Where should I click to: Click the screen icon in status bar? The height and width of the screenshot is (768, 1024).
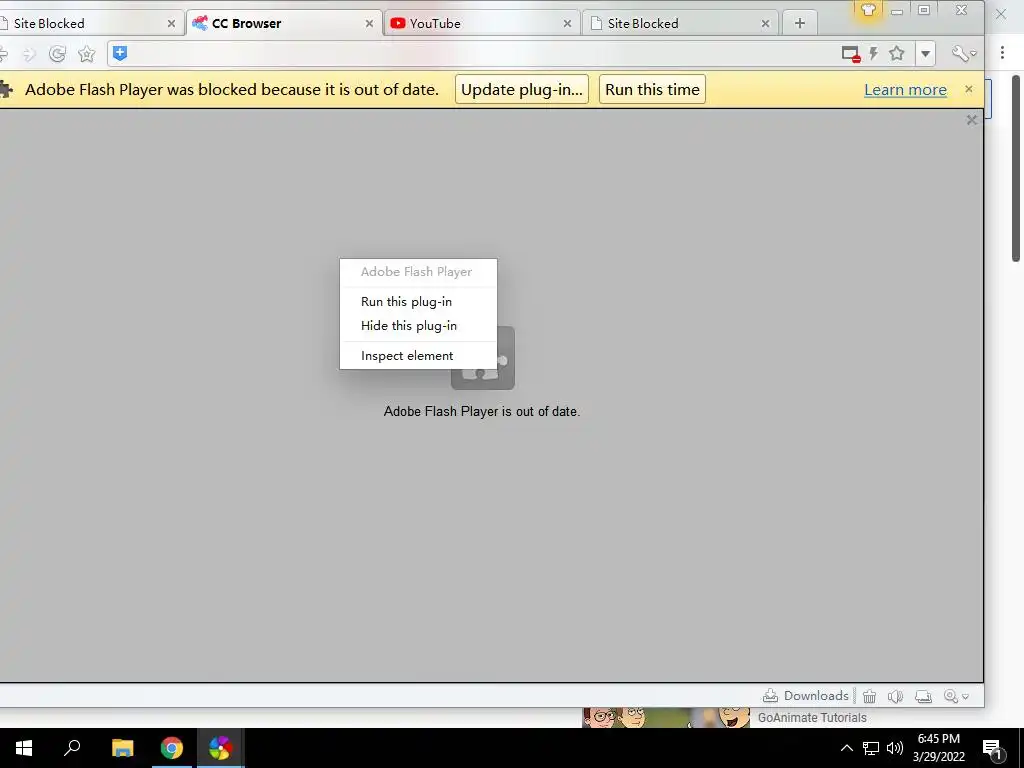point(923,696)
